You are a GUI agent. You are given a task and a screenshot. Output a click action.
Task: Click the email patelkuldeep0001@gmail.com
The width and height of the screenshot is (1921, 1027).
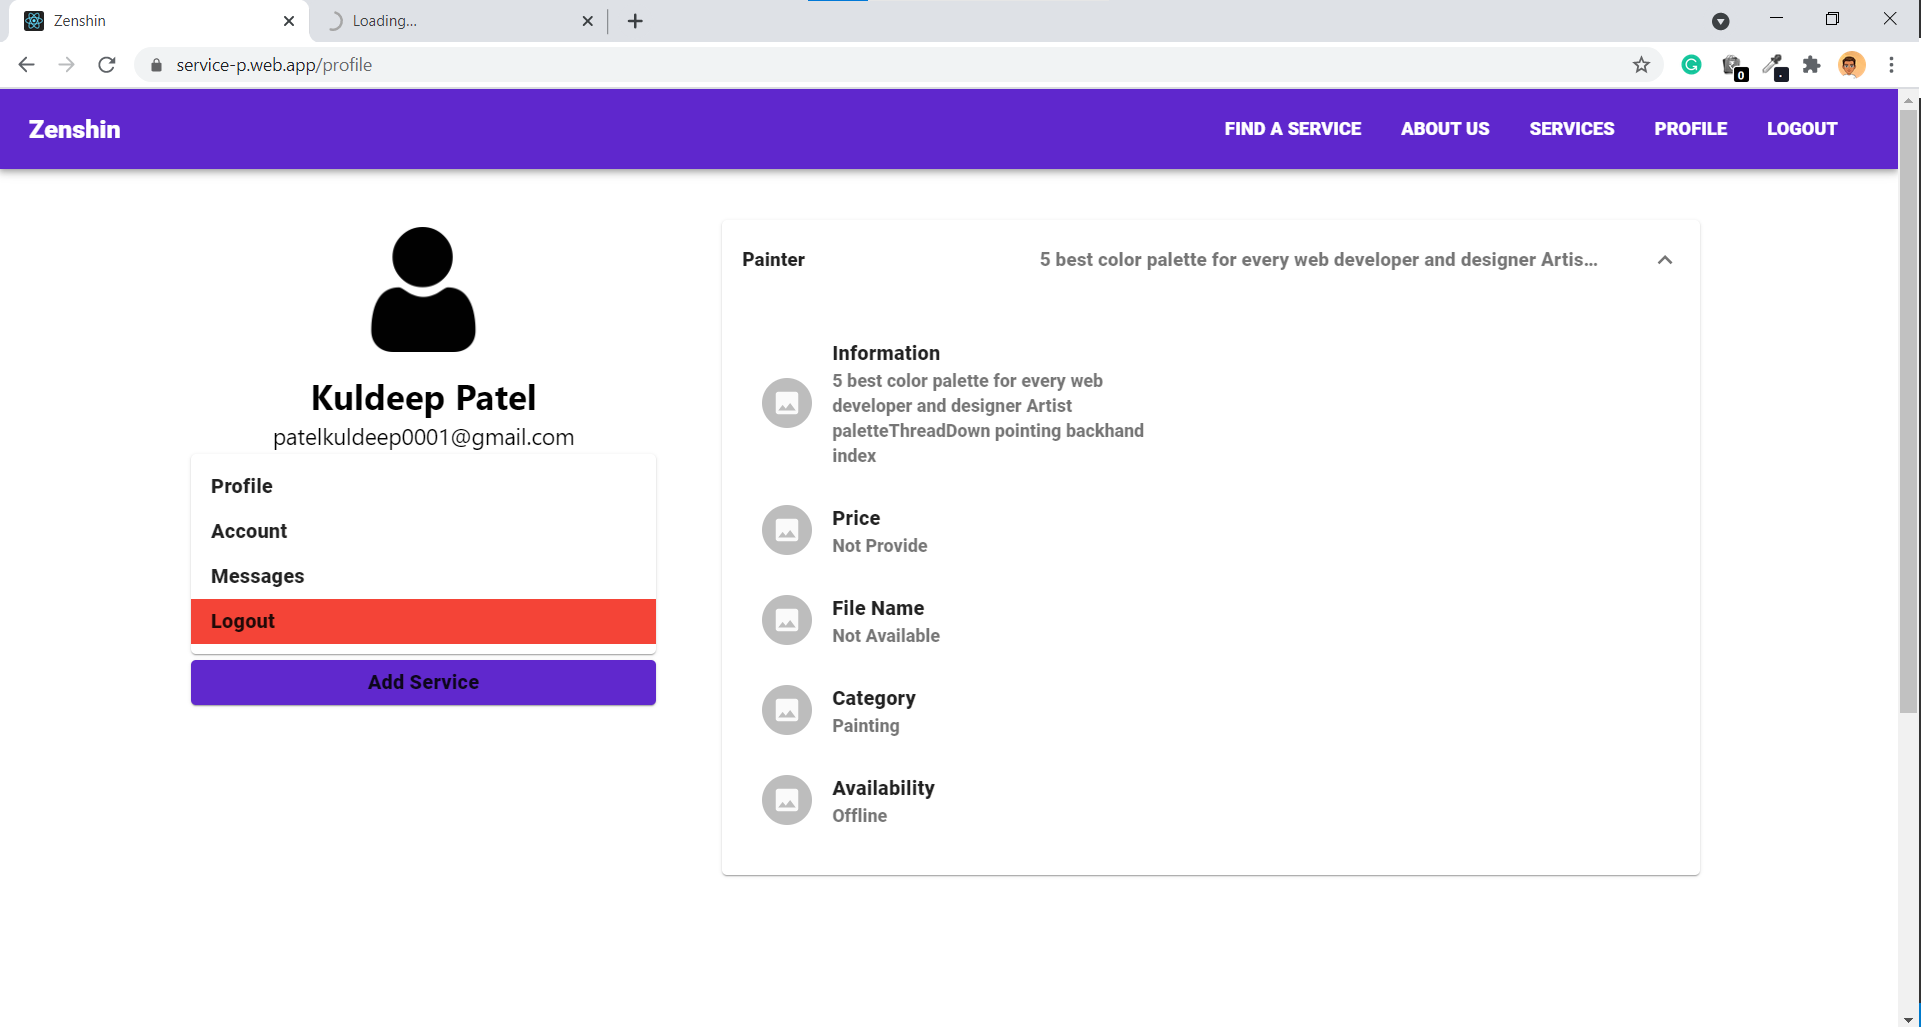[x=423, y=437]
